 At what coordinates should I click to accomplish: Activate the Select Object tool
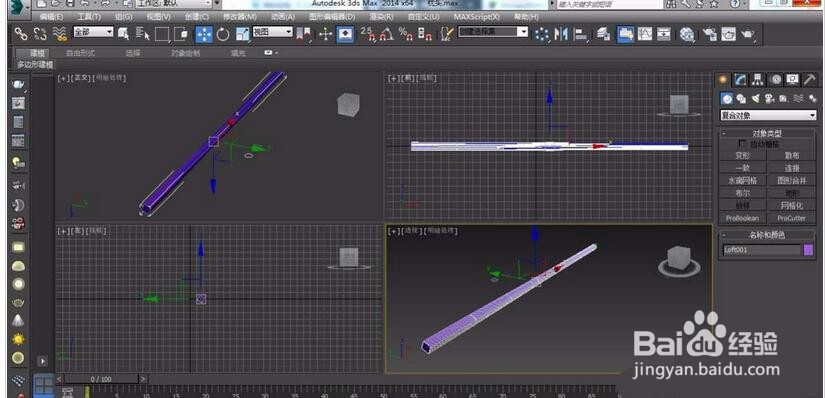[x=124, y=34]
